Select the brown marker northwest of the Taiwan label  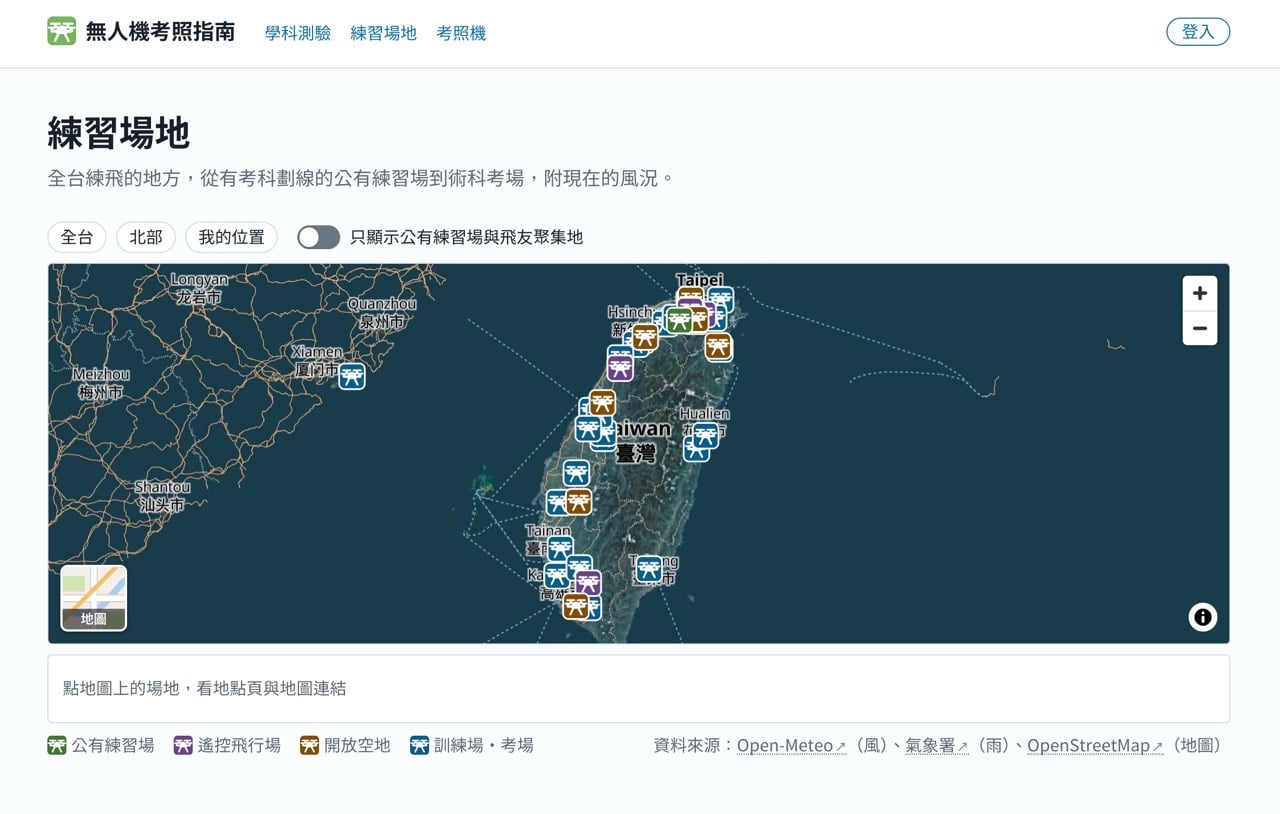tap(602, 402)
